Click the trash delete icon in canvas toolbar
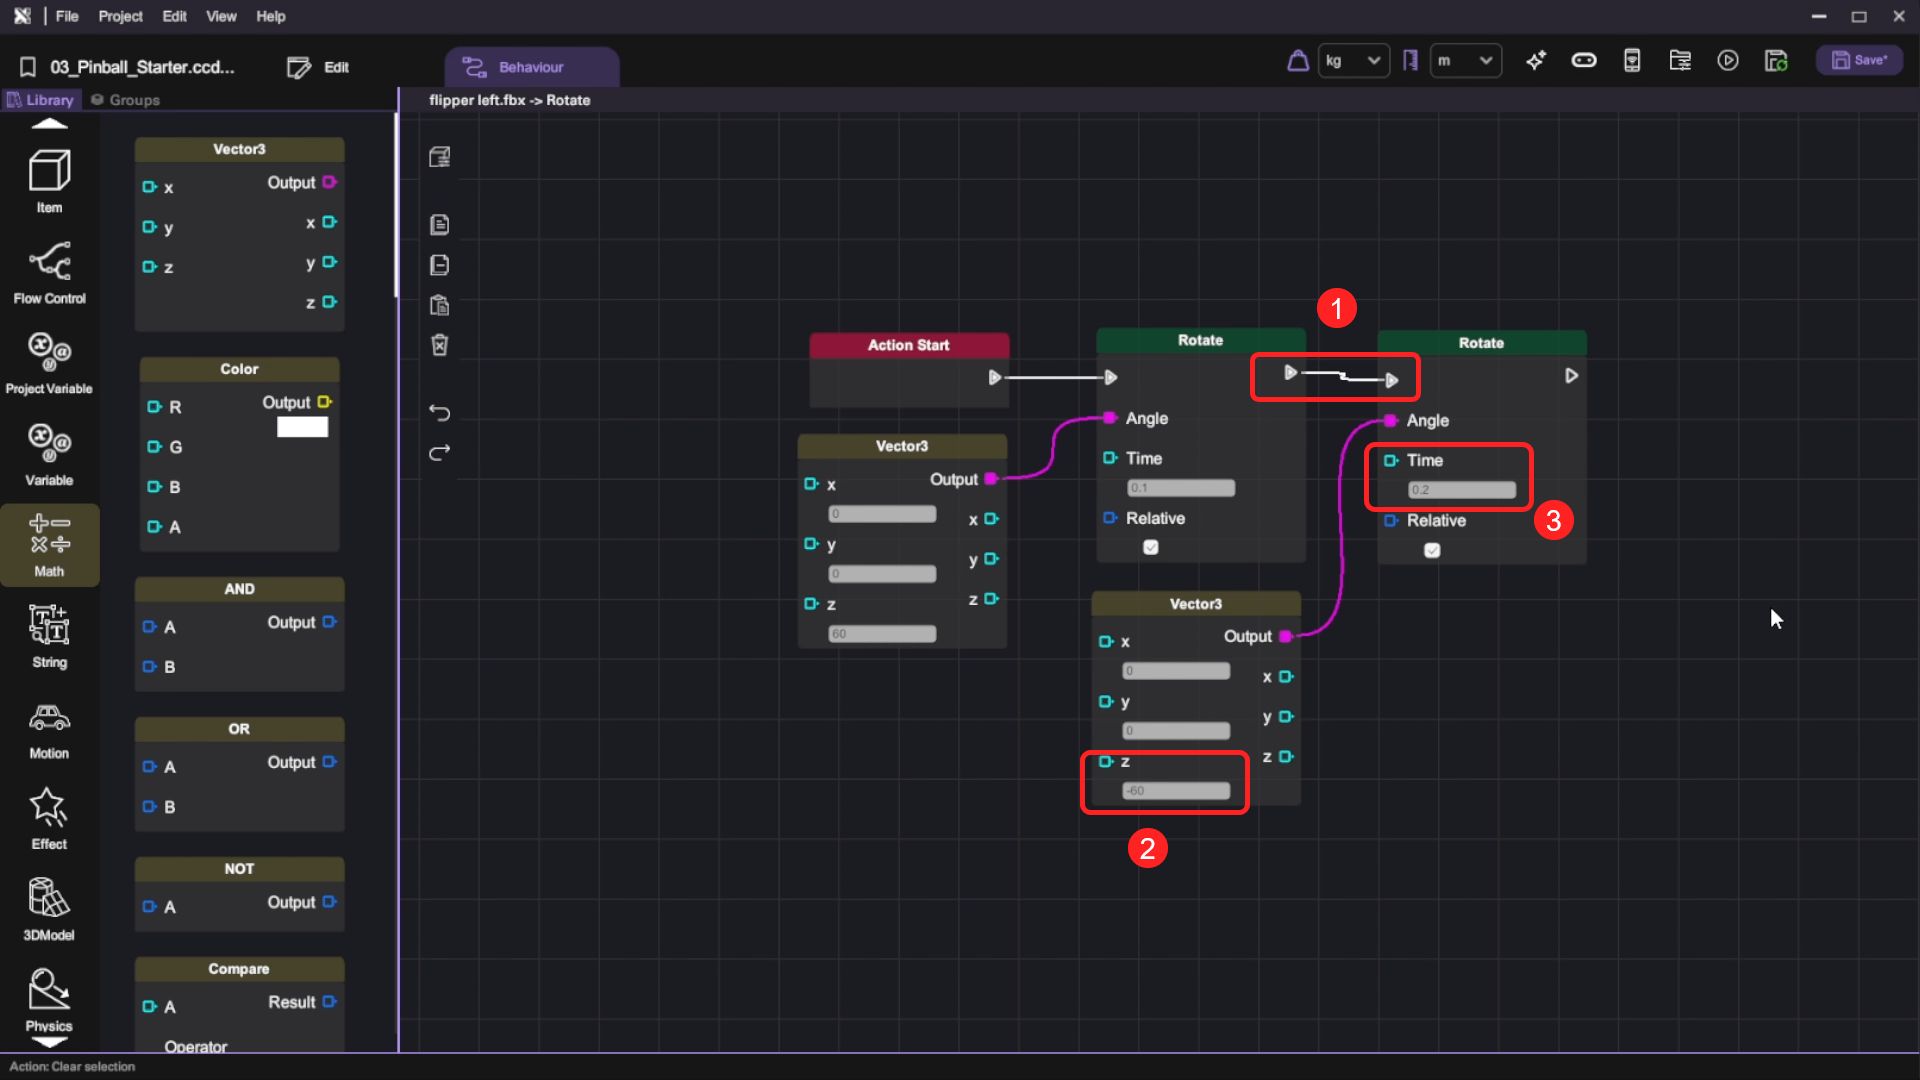Screen dimensions: 1920x1080 (439, 345)
